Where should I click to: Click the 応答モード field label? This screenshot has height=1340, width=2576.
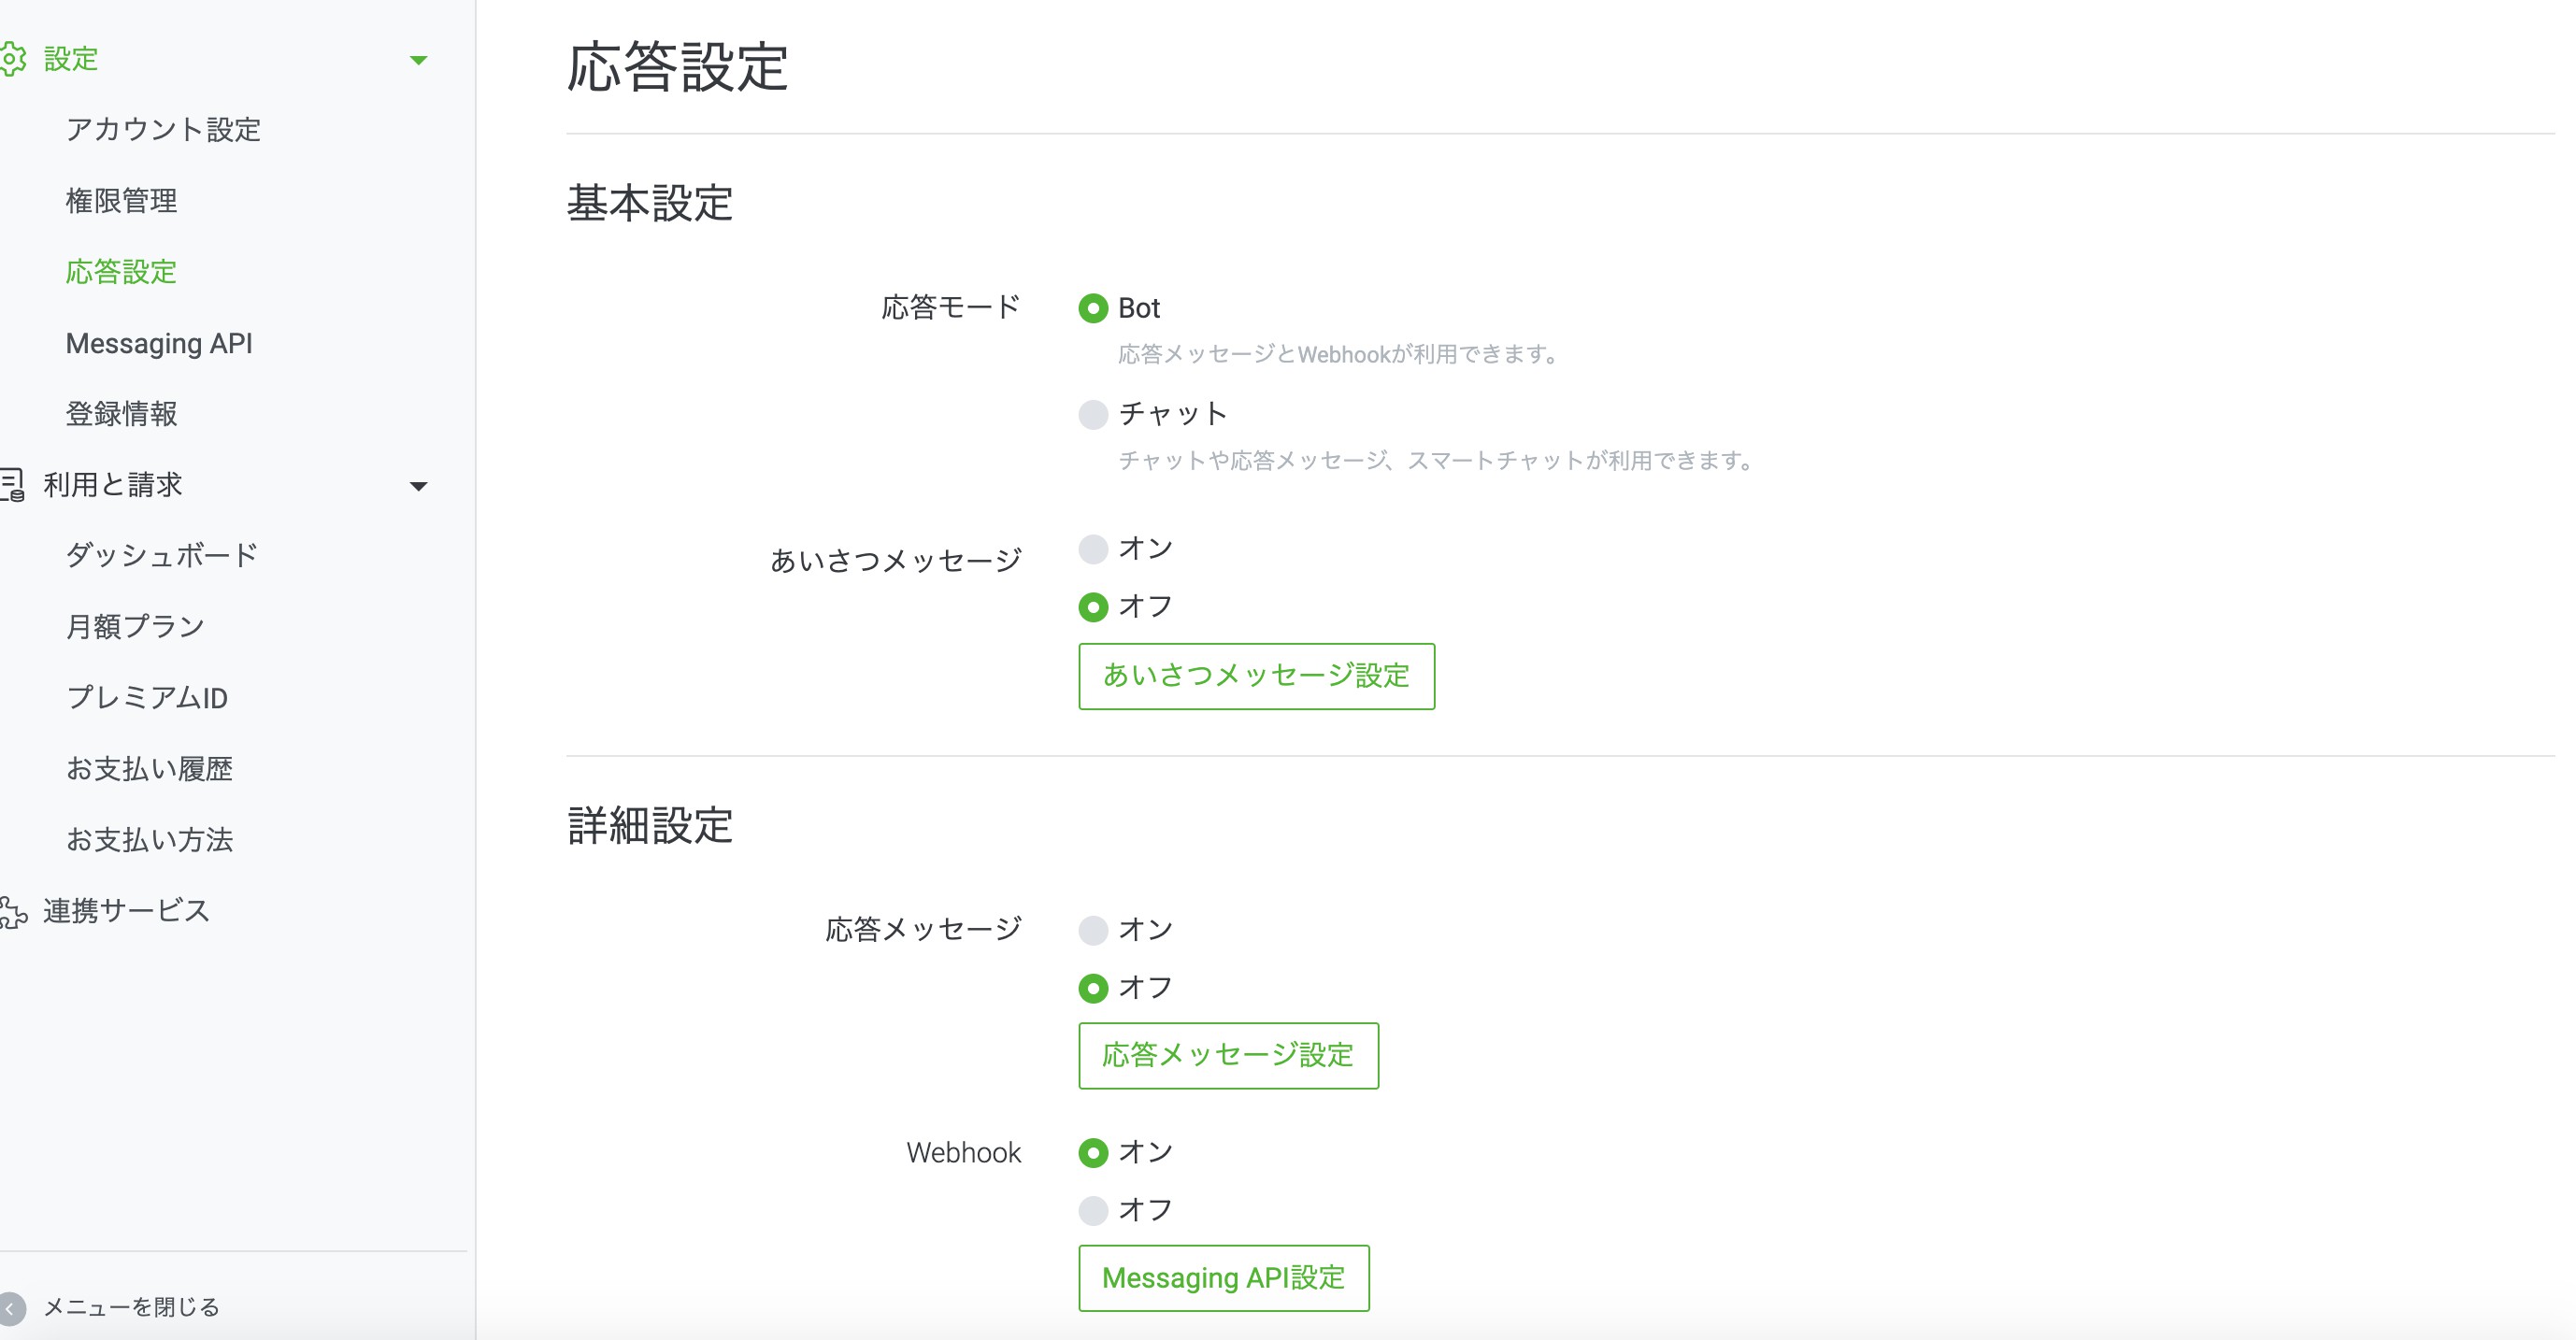tap(951, 307)
